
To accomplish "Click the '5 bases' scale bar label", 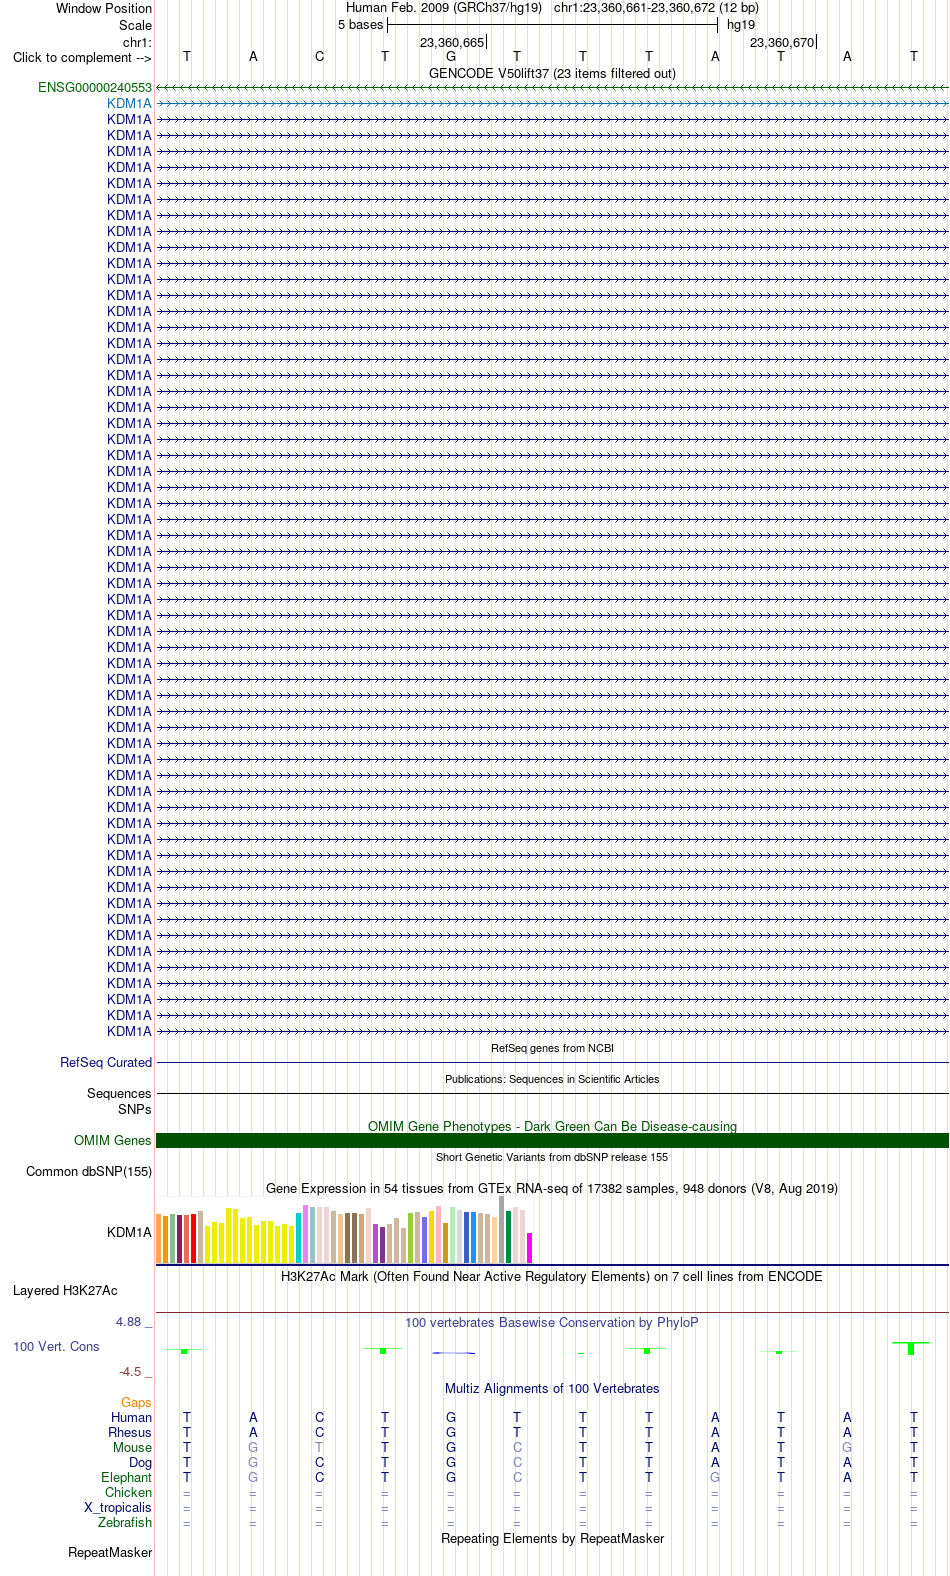I will coord(360,25).
